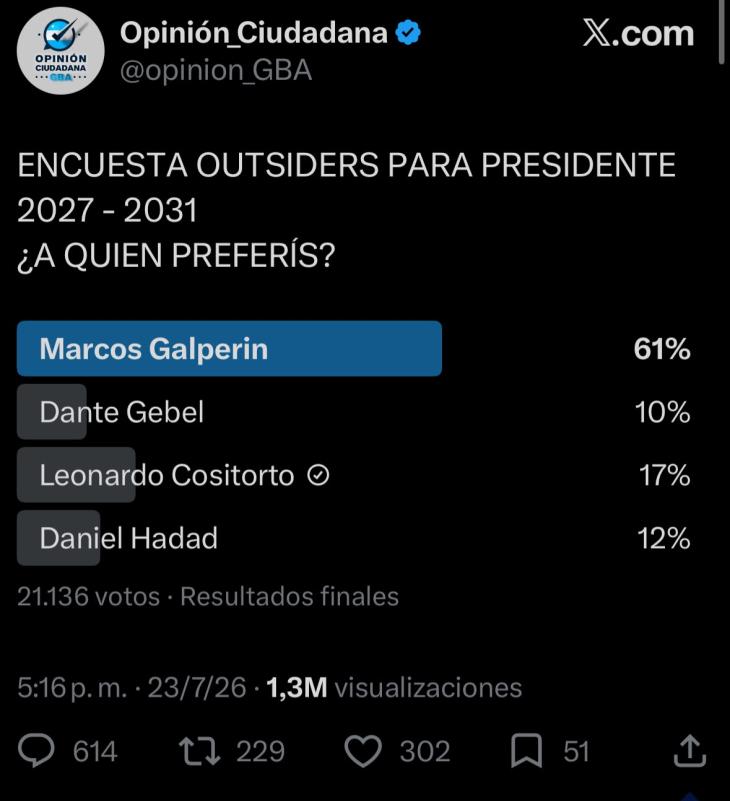730x801 pixels.
Task: Open the share upload icon
Action: tap(690, 750)
